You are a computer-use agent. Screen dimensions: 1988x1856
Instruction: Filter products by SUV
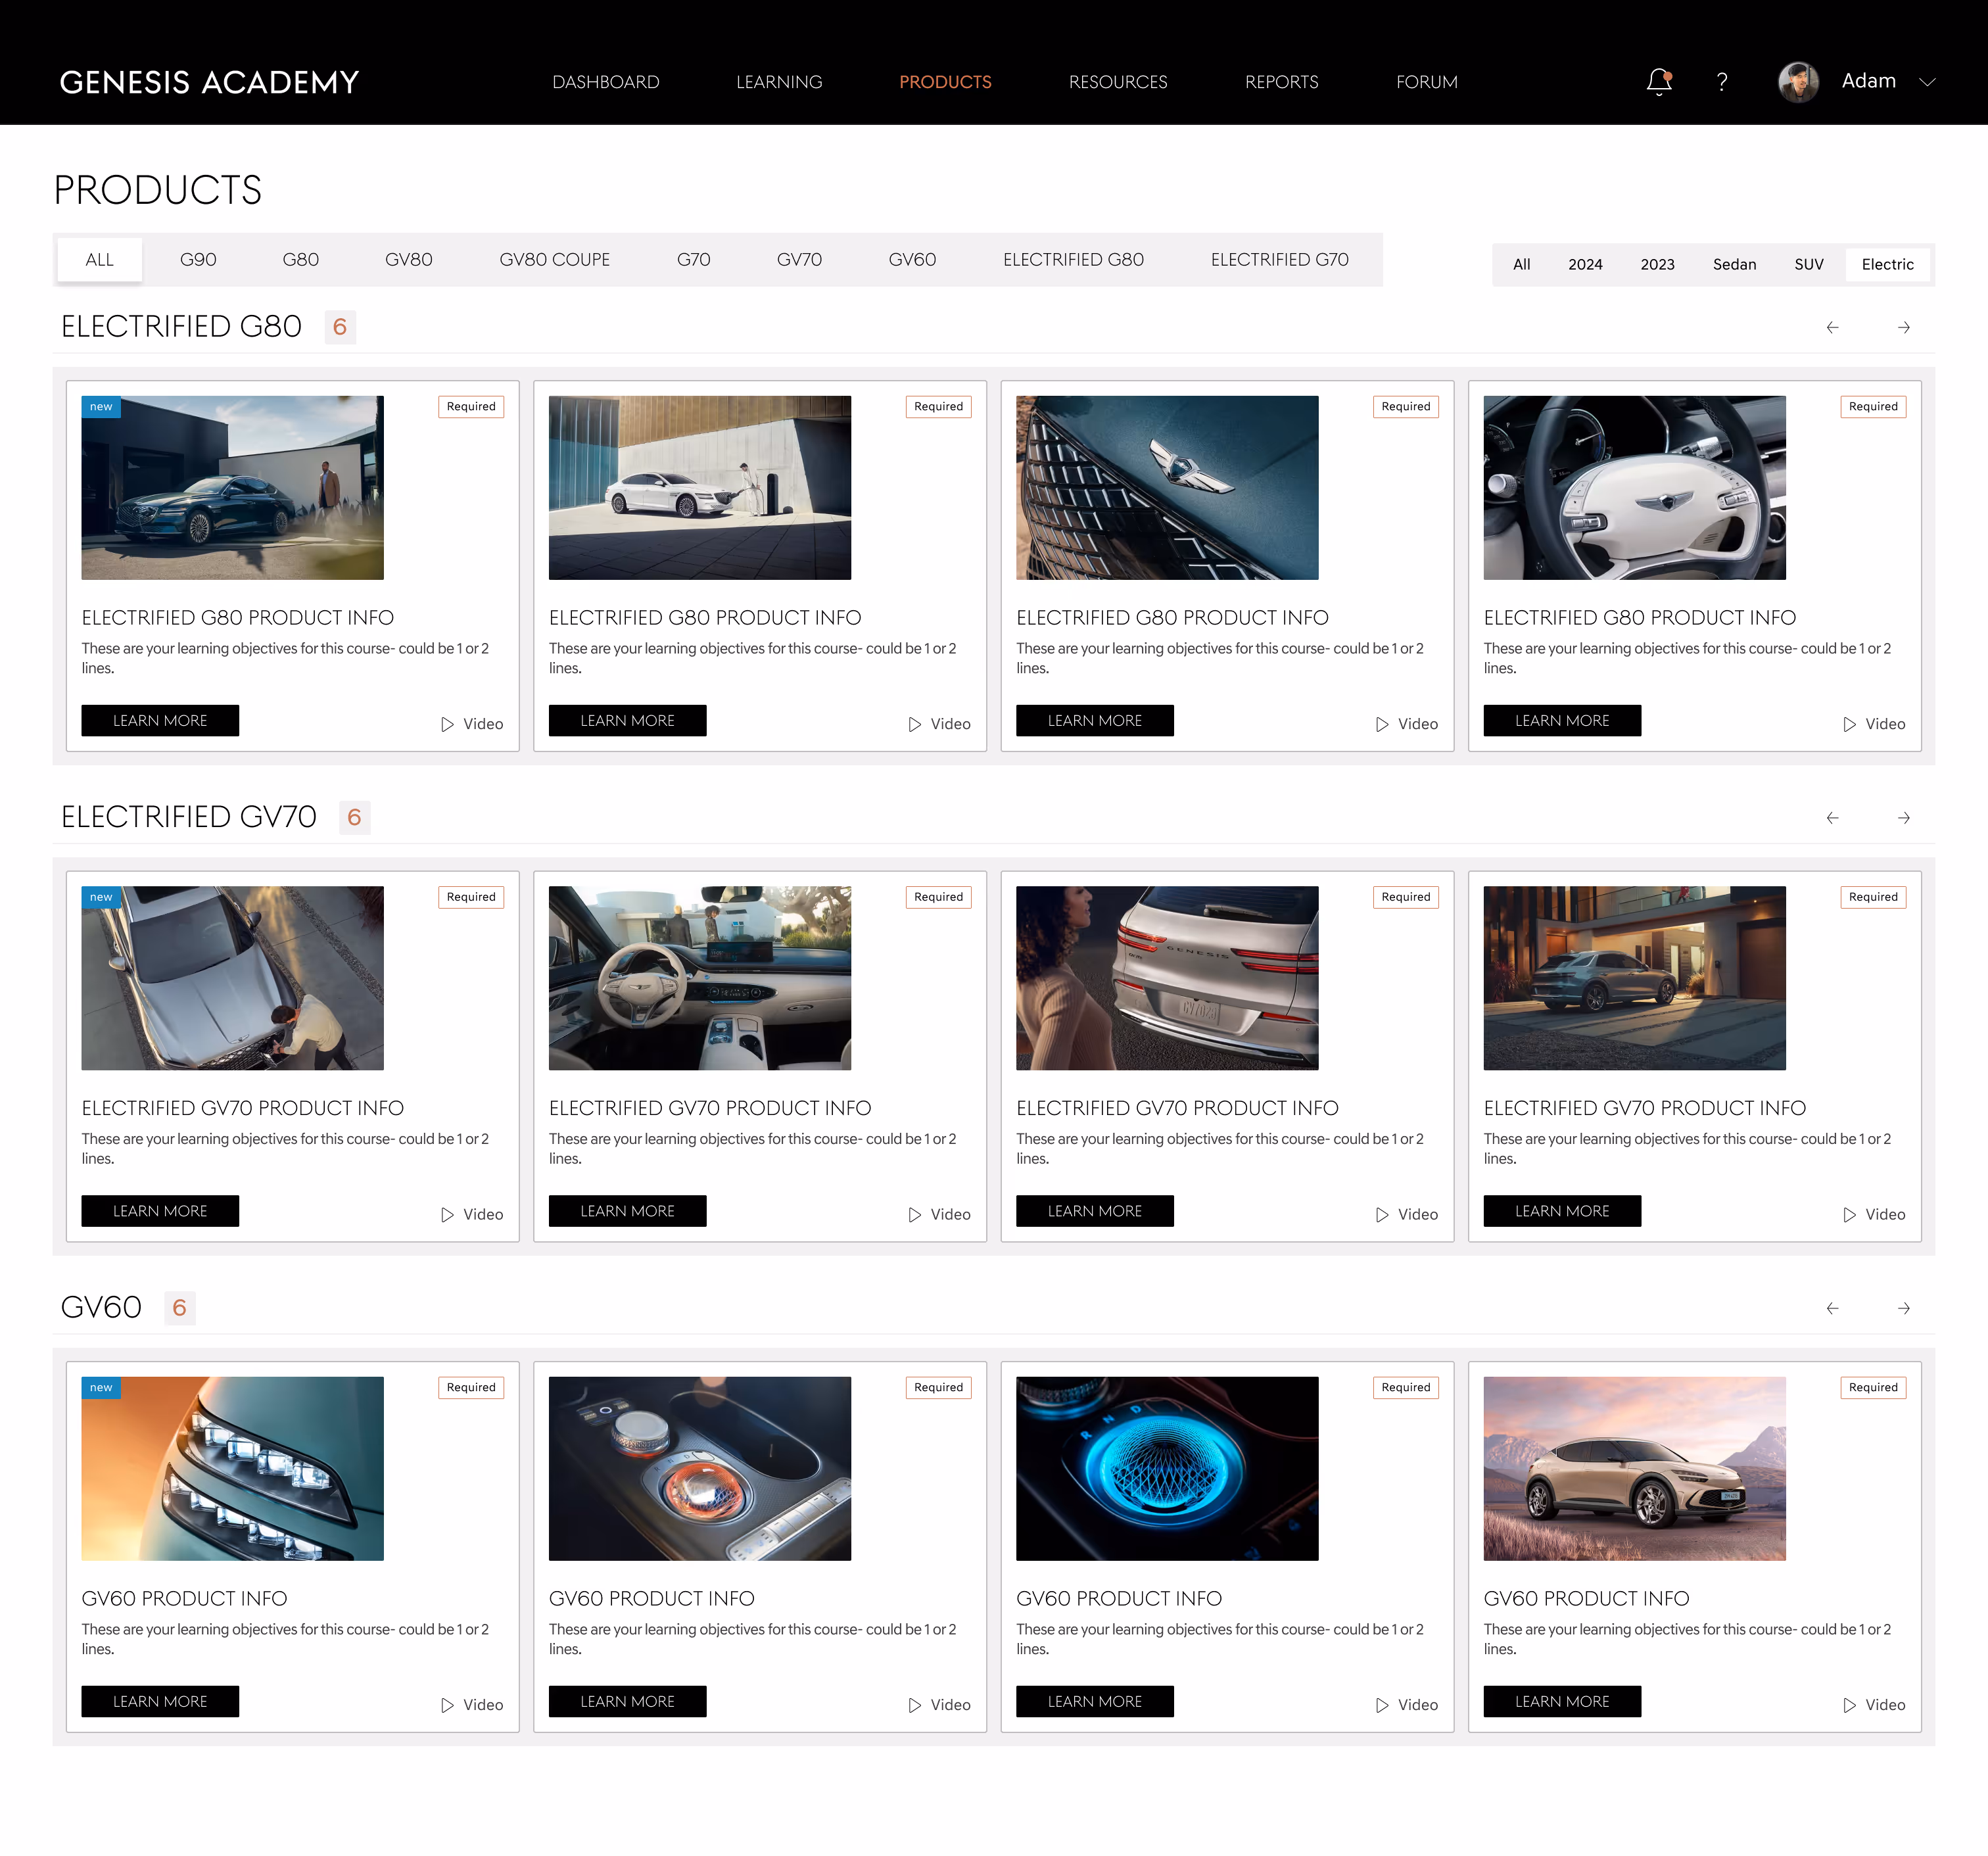1808,265
